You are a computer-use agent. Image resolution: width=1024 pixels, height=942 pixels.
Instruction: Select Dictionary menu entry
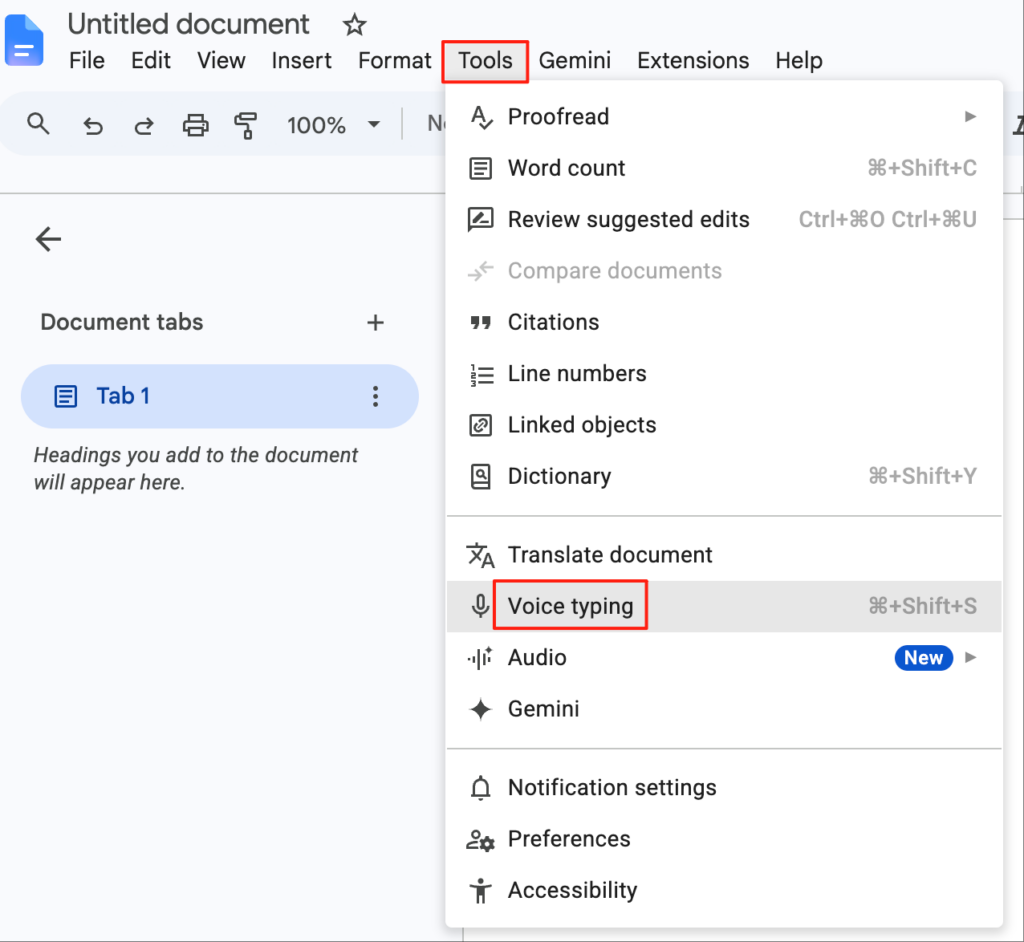click(x=724, y=476)
